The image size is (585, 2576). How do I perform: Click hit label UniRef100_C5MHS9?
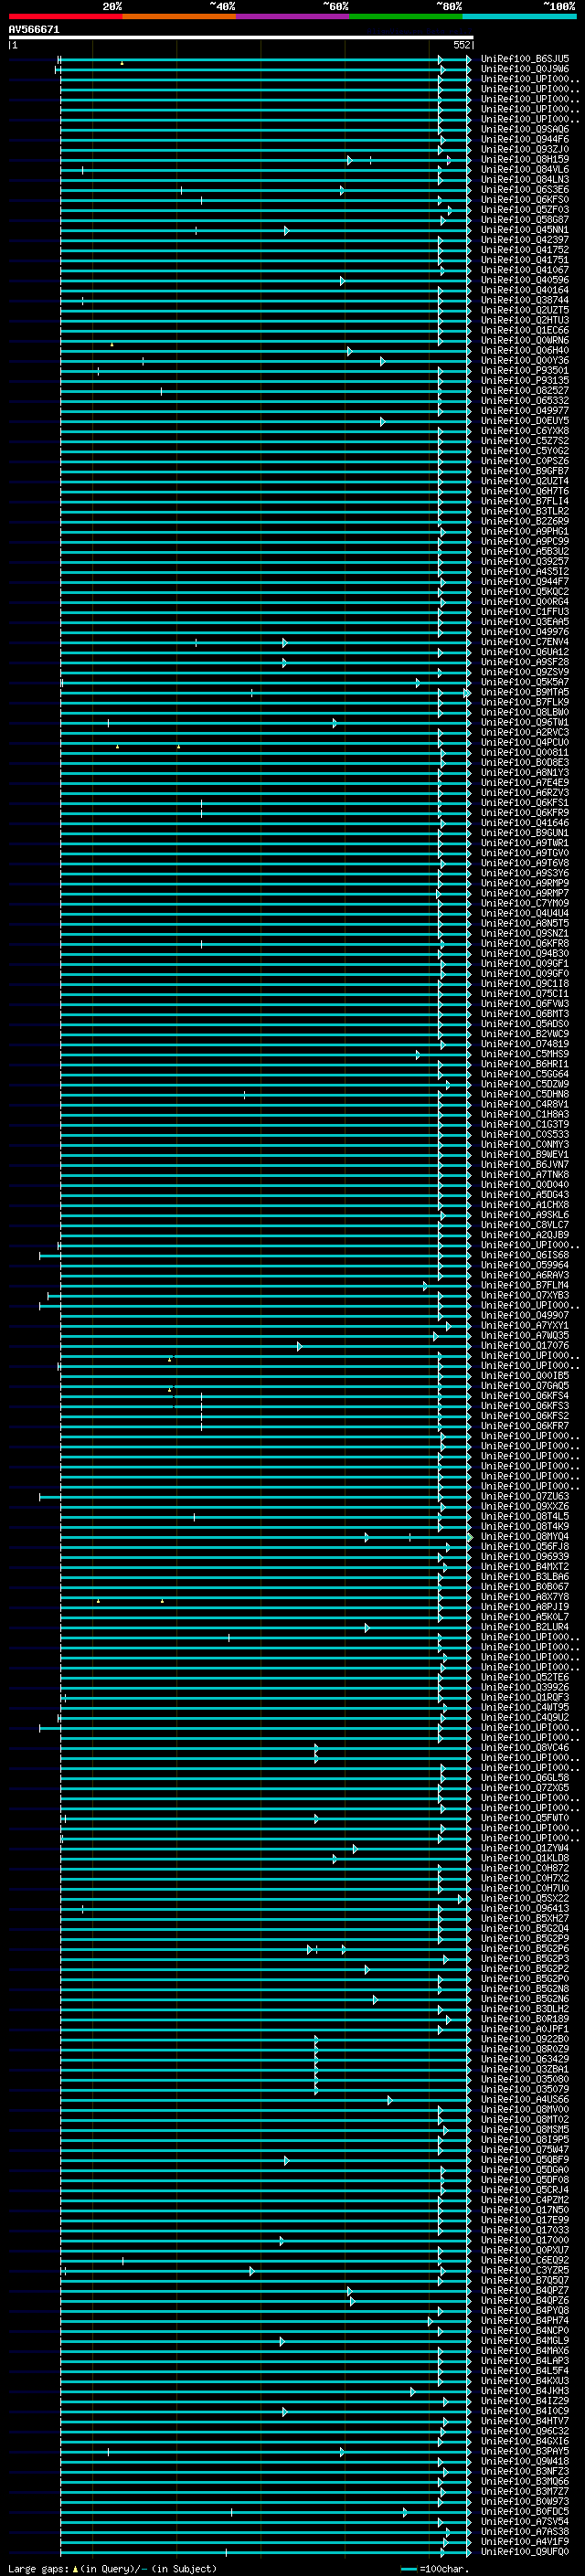click(x=525, y=1054)
